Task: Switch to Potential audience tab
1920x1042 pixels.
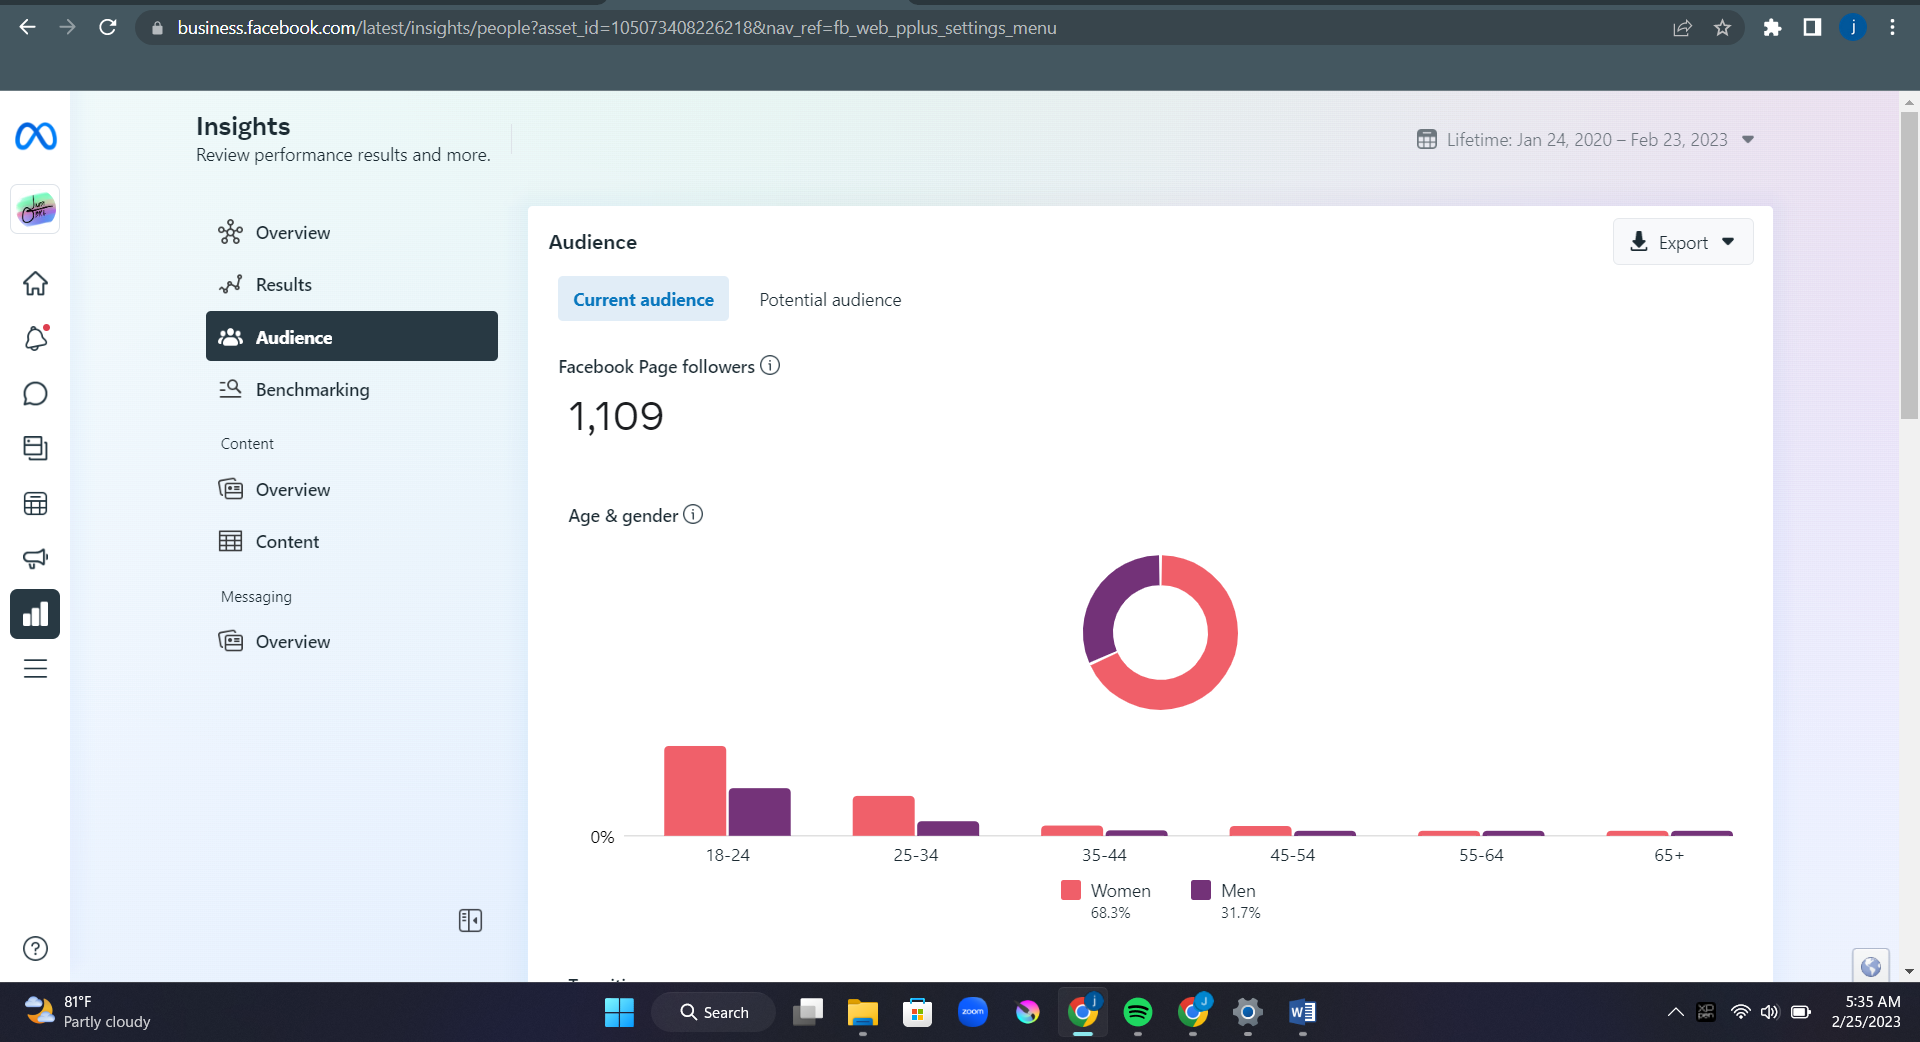Action: [x=830, y=299]
